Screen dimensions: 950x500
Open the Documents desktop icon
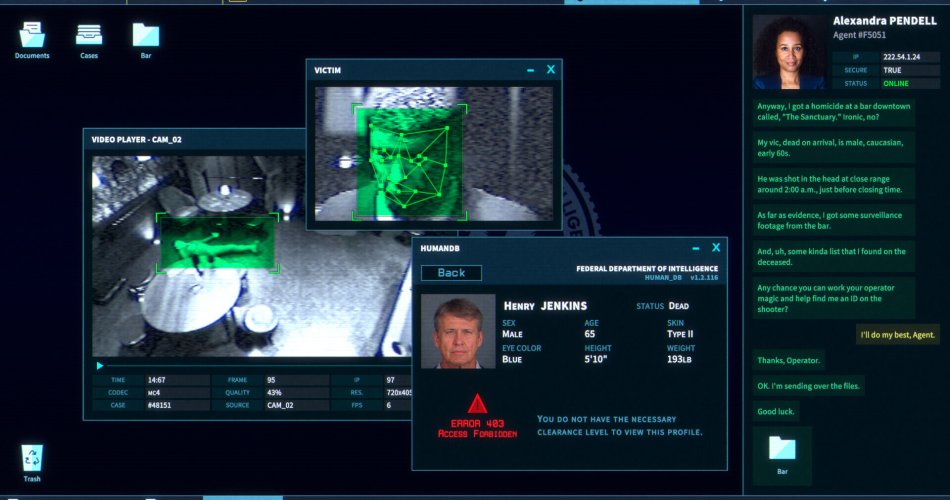(32, 39)
